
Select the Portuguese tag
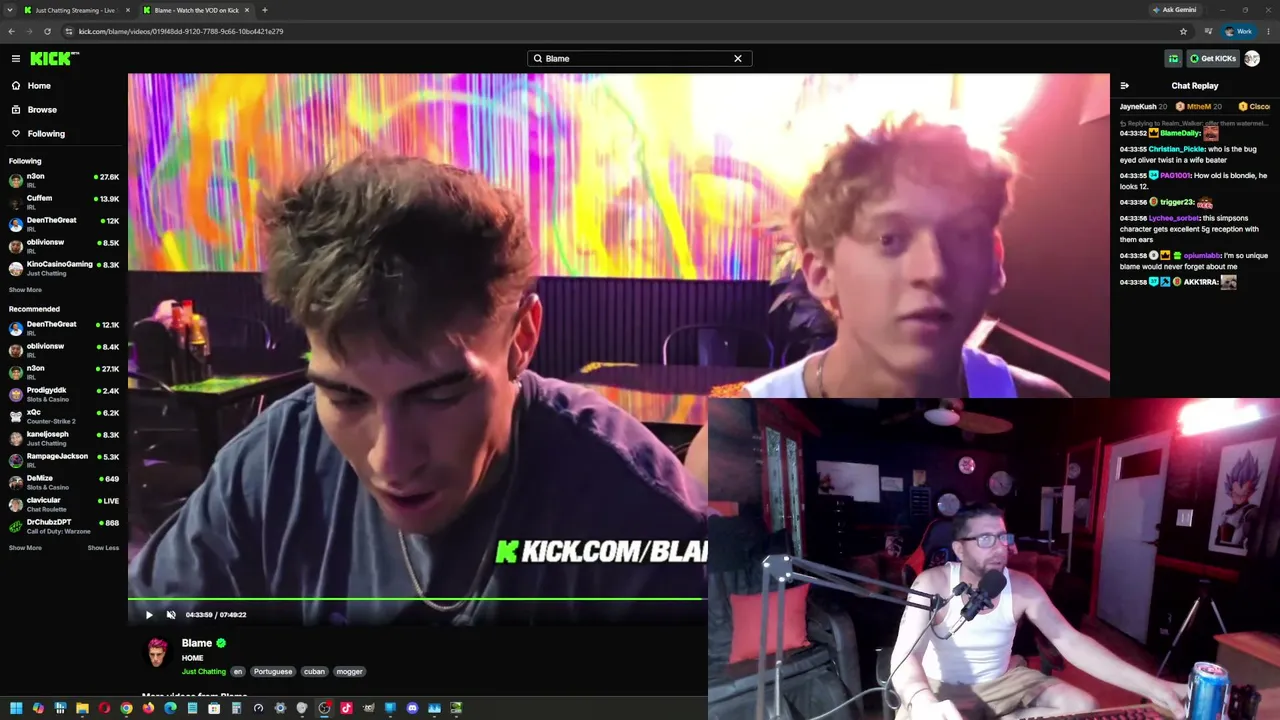273,672
